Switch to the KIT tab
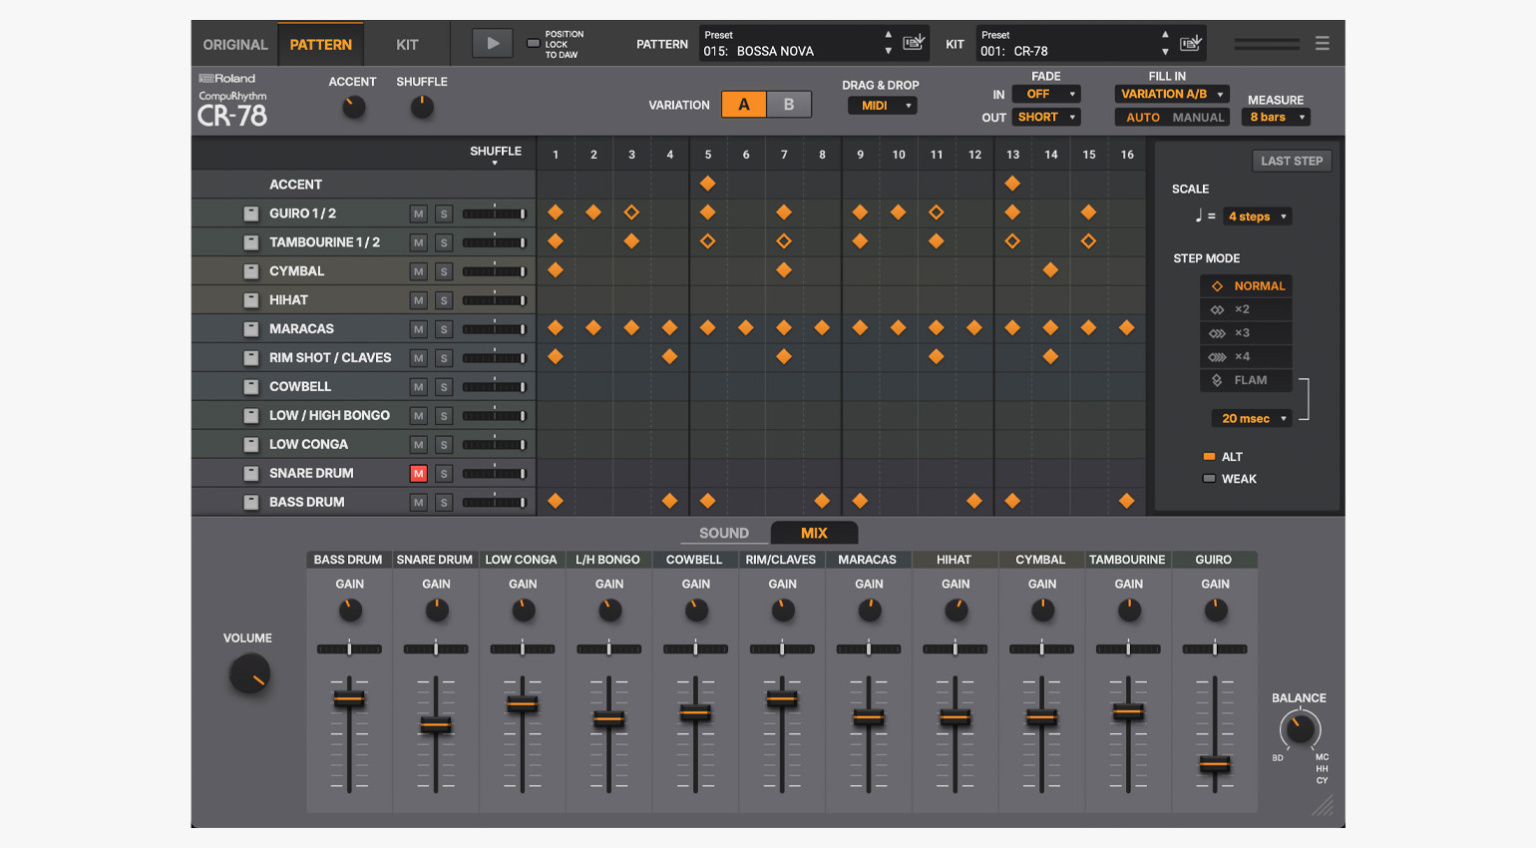This screenshot has height=848, width=1536. (x=407, y=43)
